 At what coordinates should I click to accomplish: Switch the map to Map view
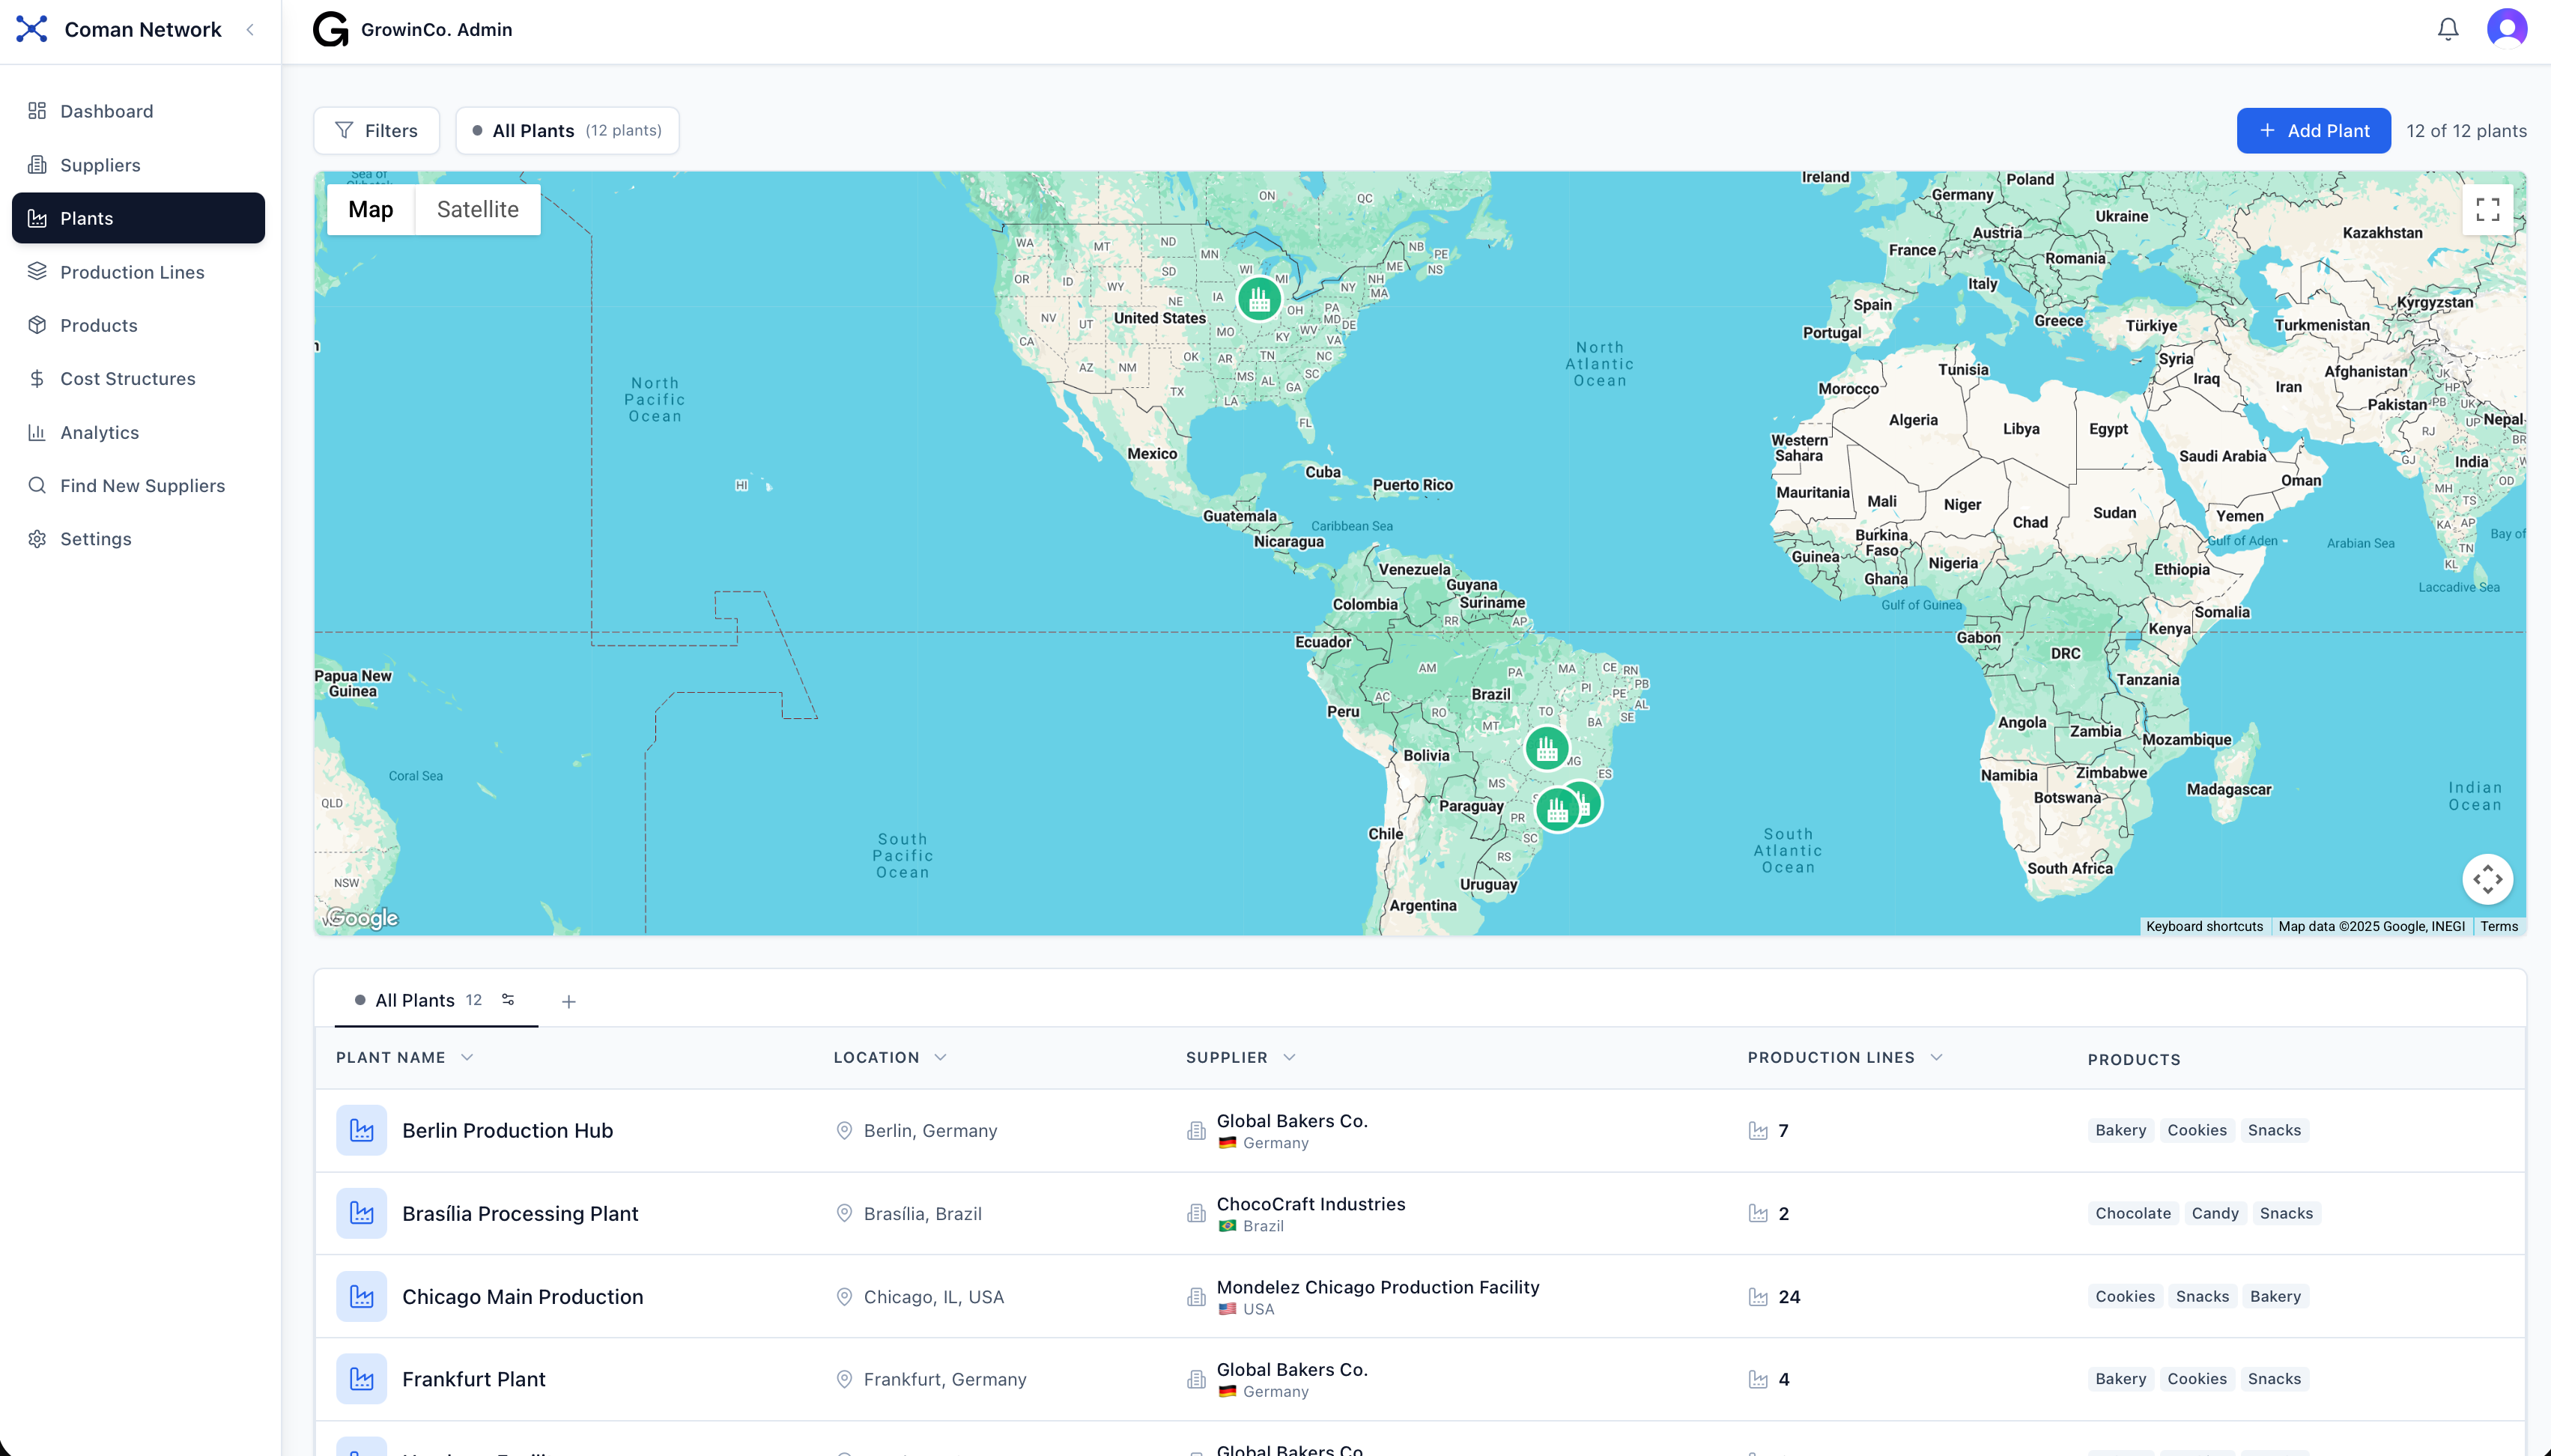370,209
